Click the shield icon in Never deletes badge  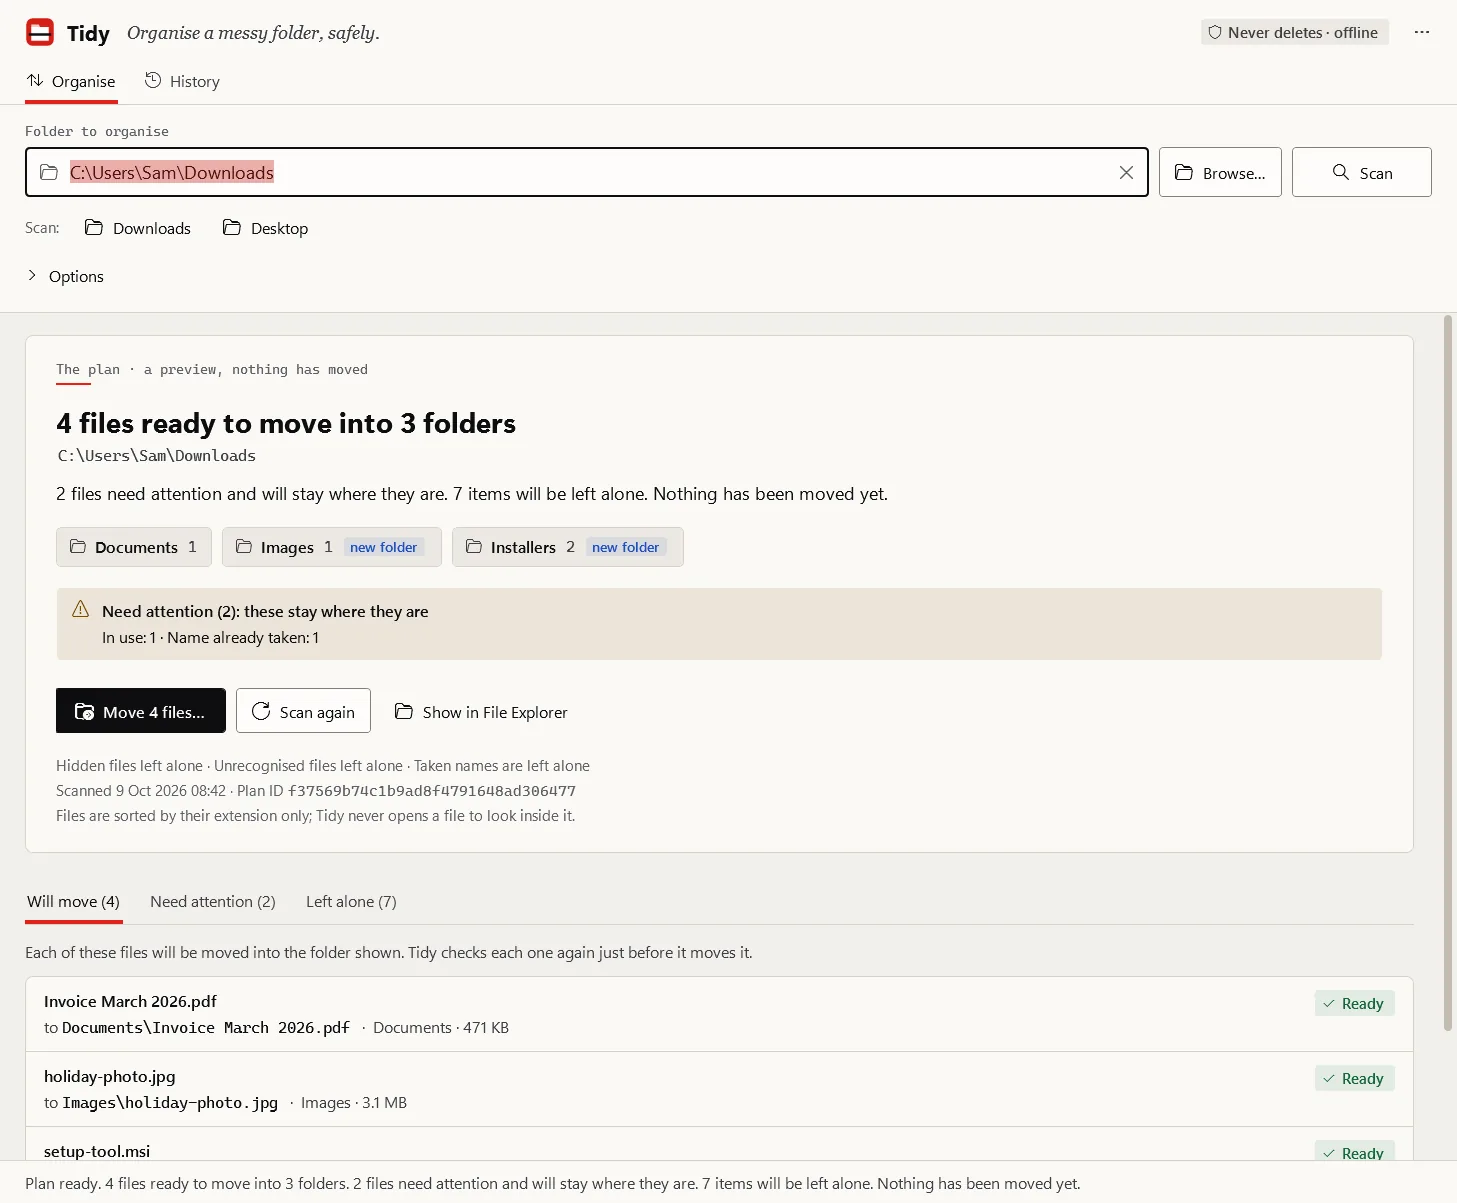[1215, 33]
